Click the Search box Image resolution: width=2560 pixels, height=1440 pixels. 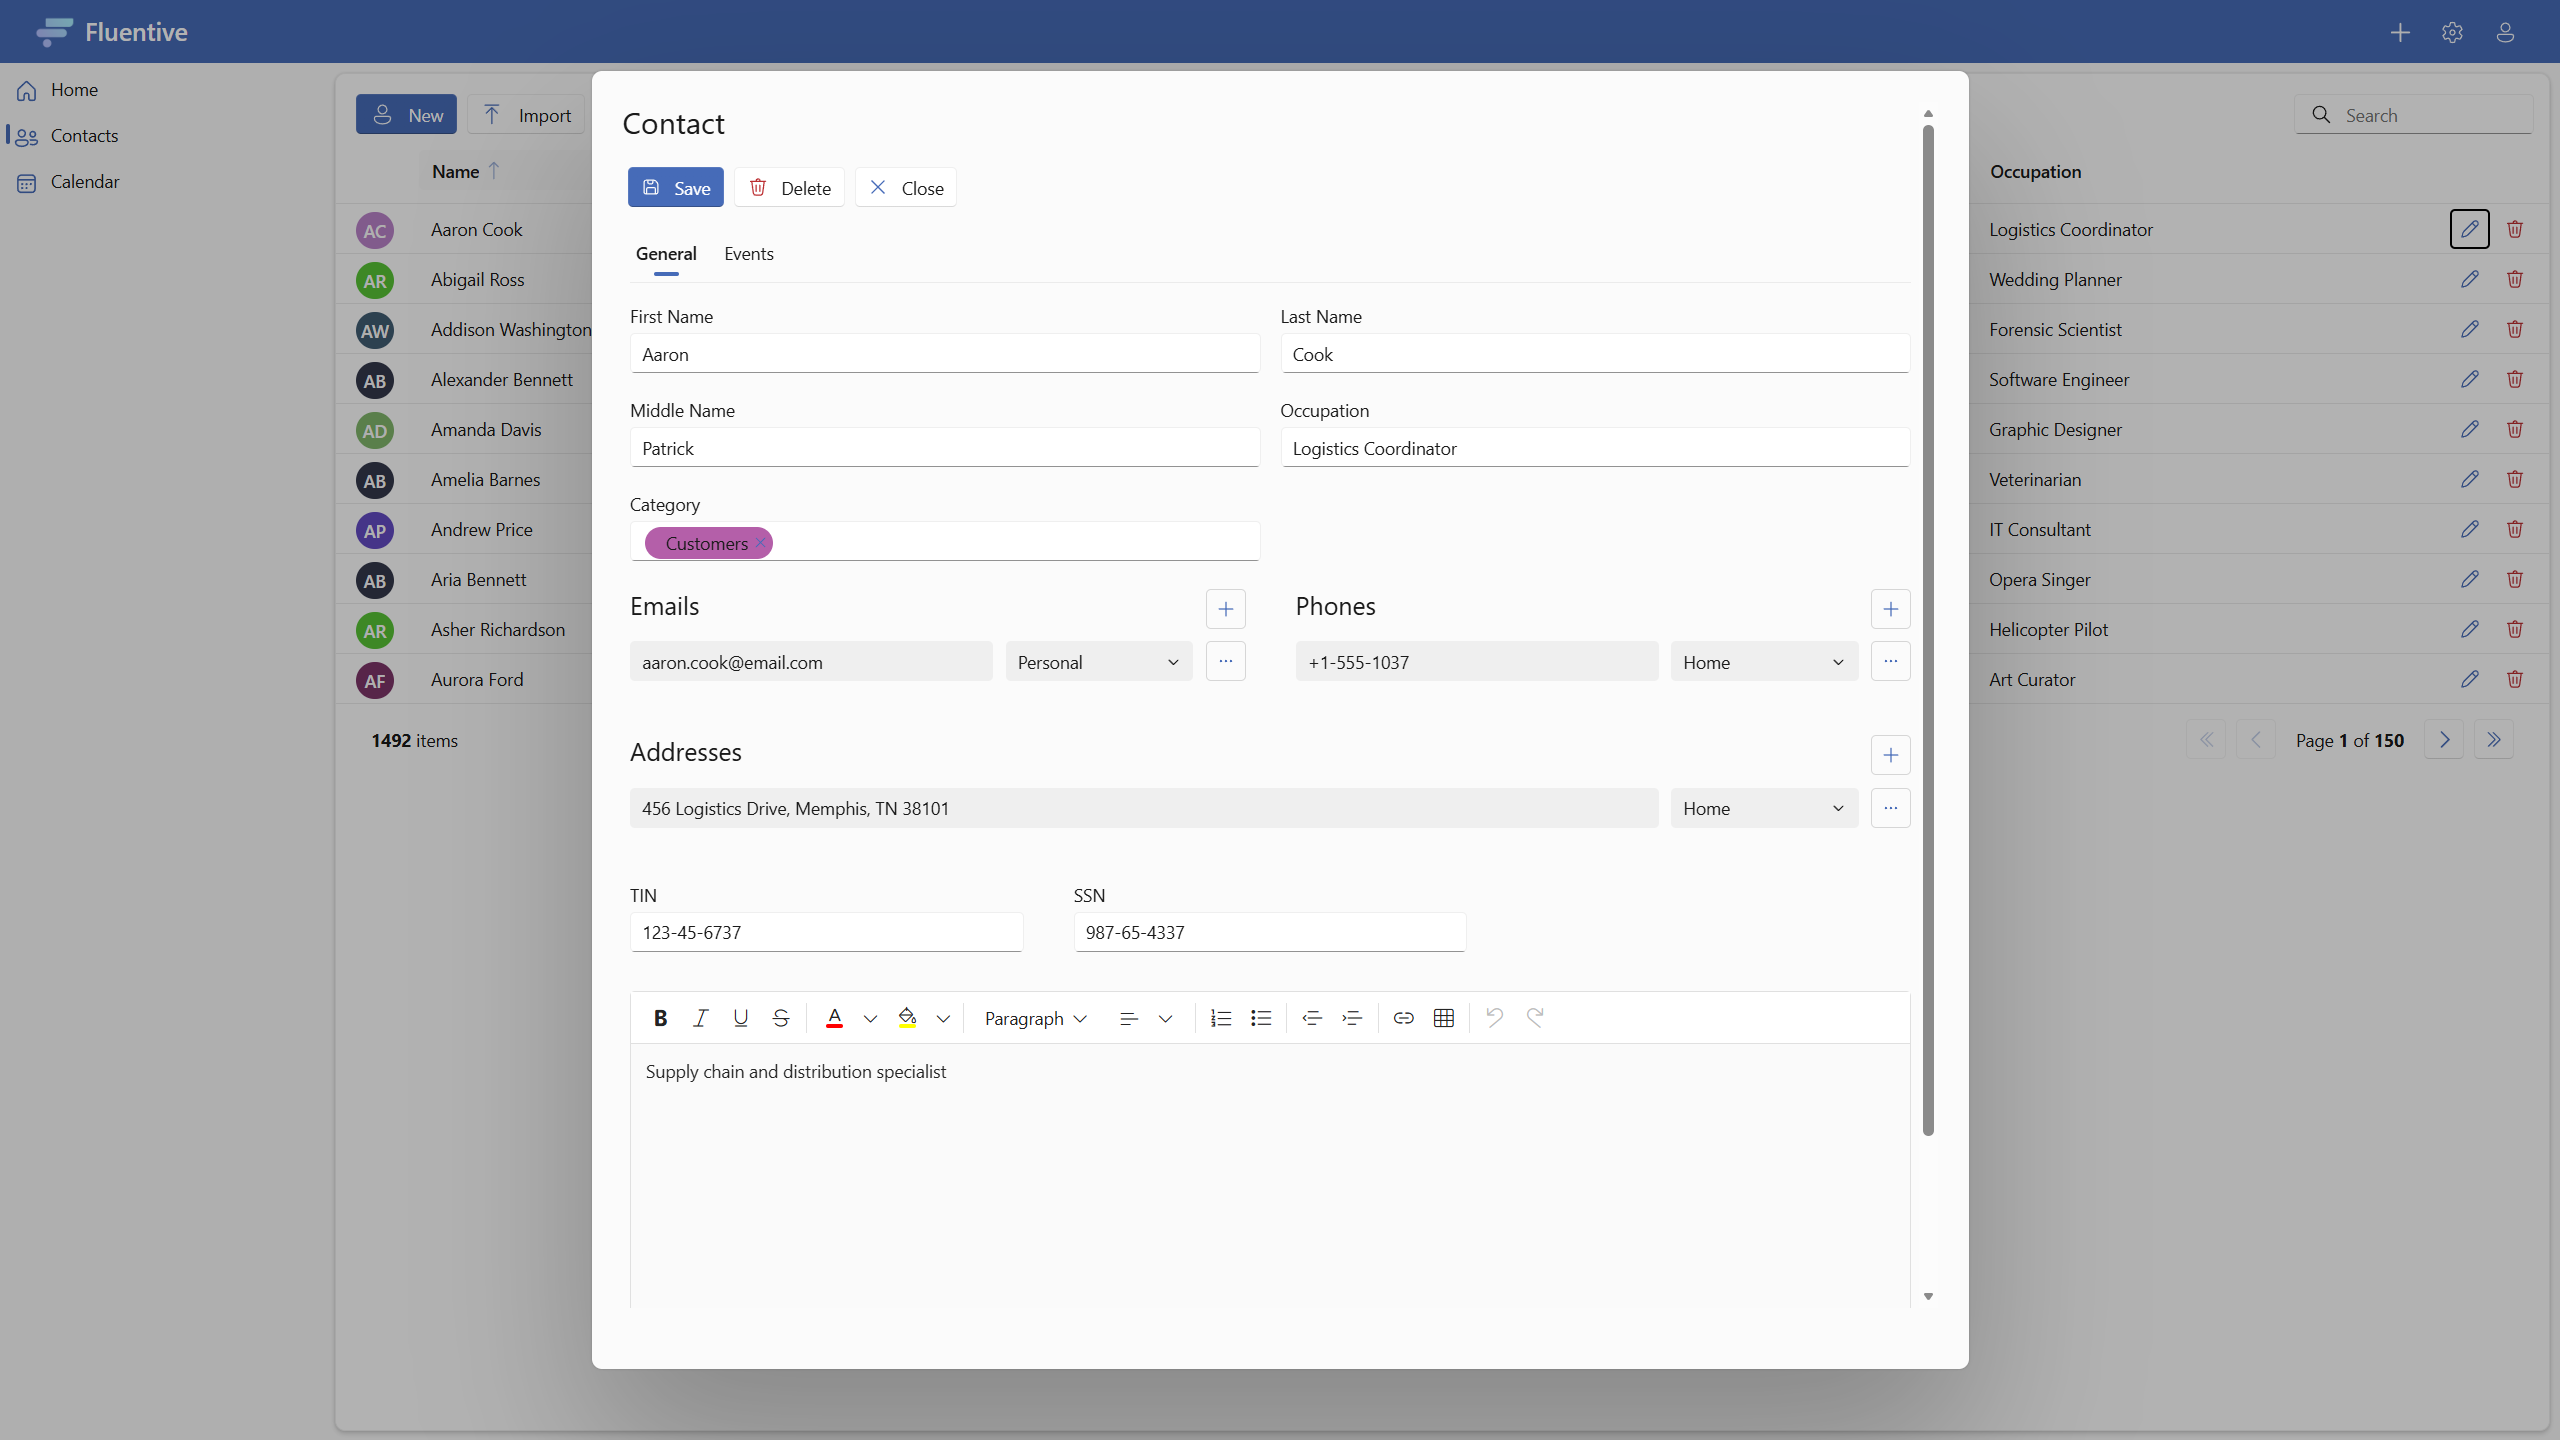coord(2414,115)
